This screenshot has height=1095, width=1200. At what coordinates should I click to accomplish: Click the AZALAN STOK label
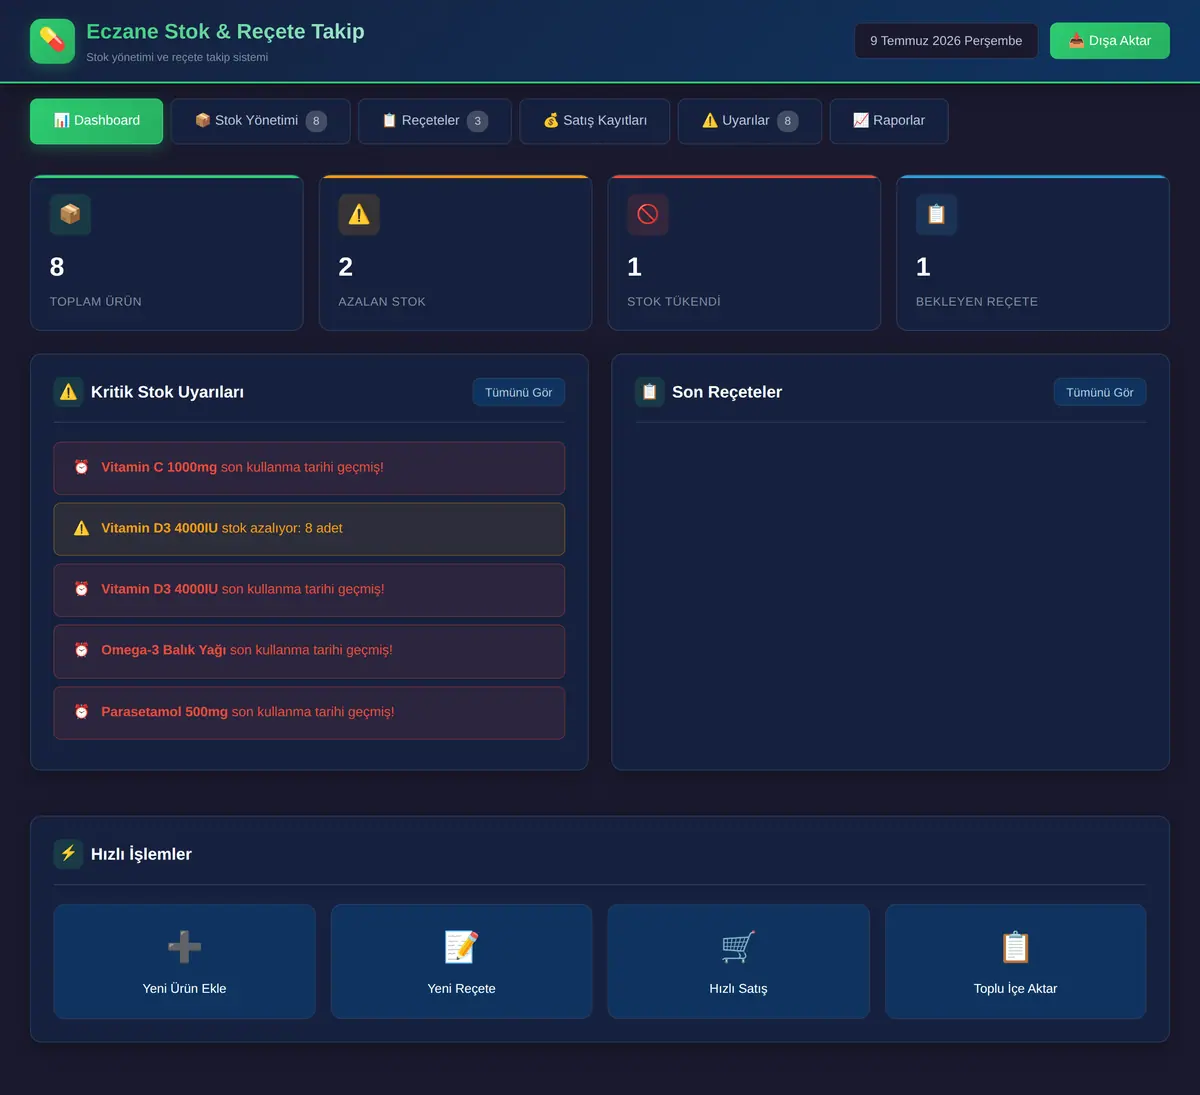382,301
